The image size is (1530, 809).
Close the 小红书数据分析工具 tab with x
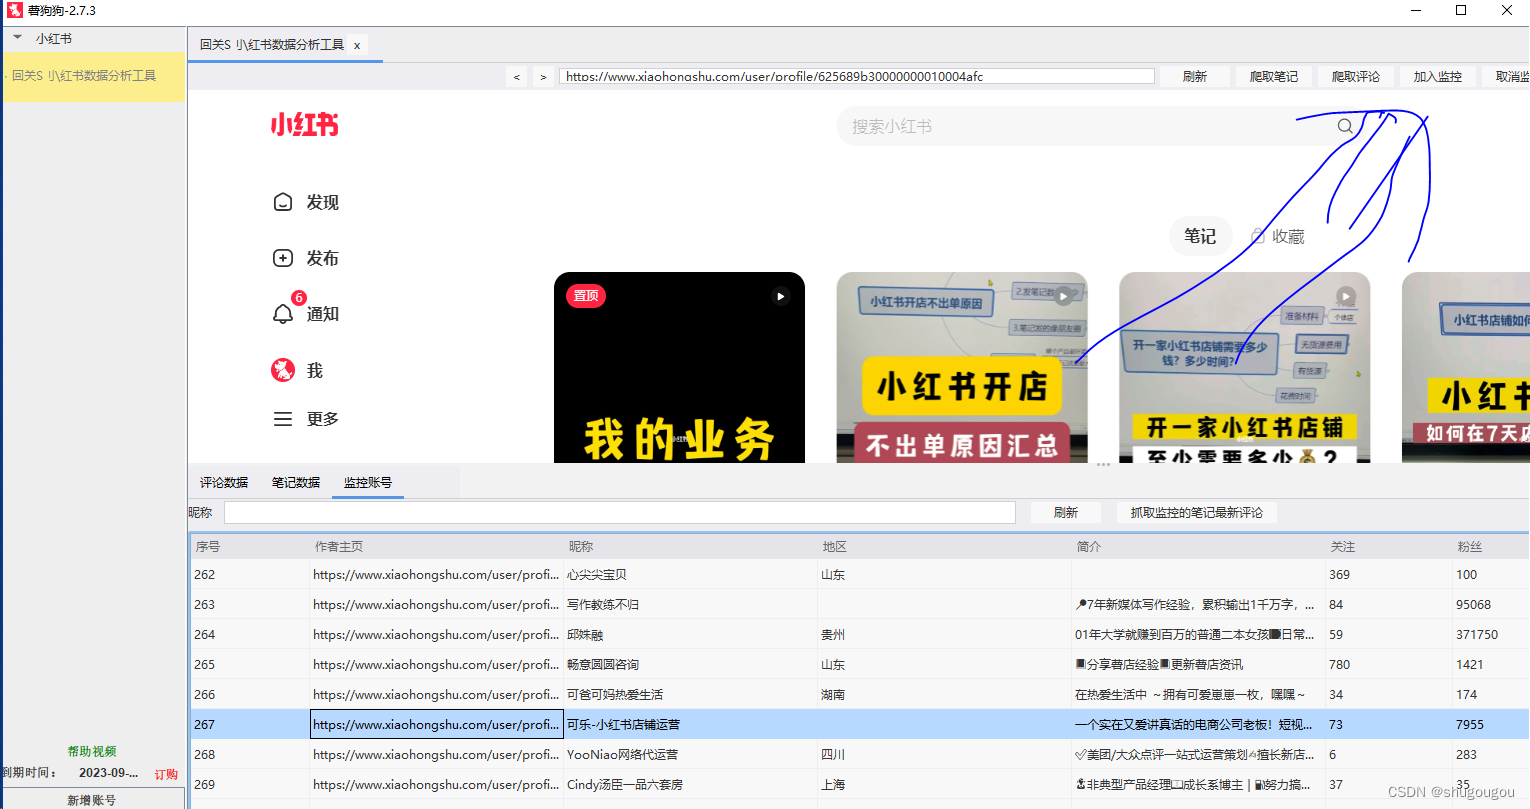[357, 45]
